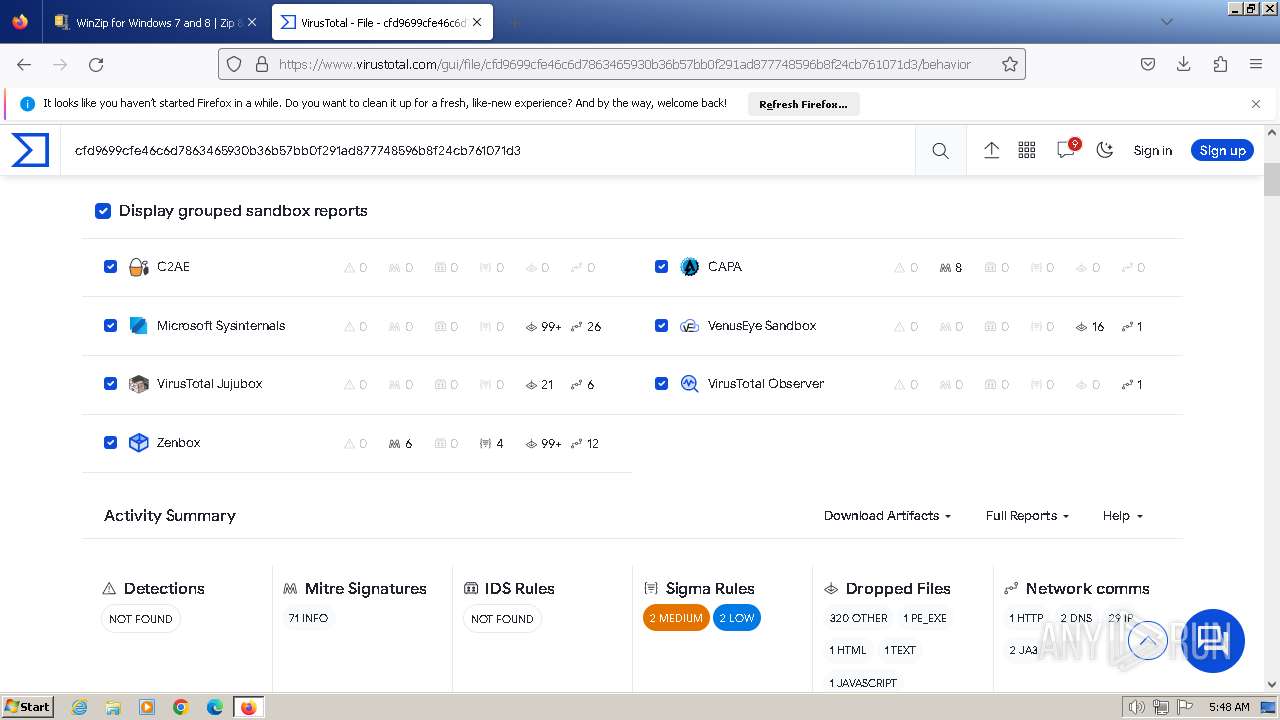Click the CAPA sandbox icon

click(x=690, y=267)
